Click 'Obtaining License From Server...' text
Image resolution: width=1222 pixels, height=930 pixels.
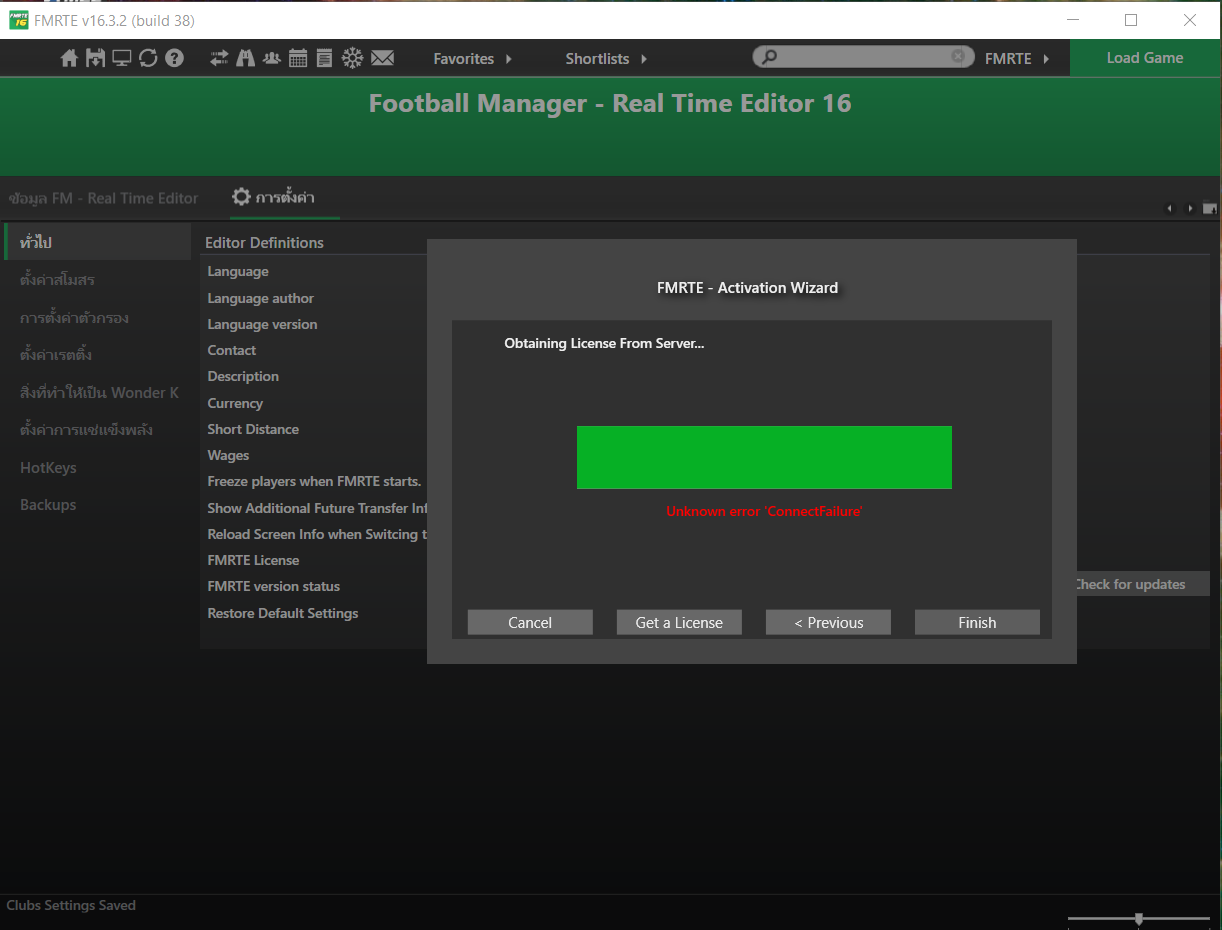(604, 343)
